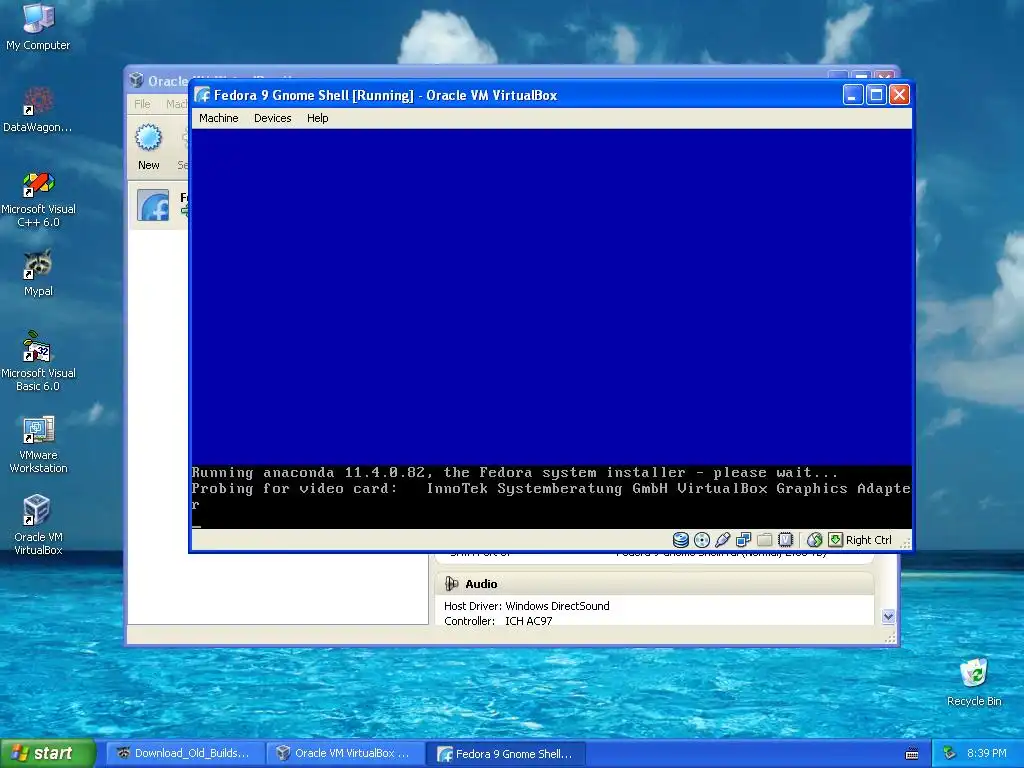Image resolution: width=1024 pixels, height=768 pixels.
Task: Click the 8:39 PM taskbar clock
Action: point(986,753)
